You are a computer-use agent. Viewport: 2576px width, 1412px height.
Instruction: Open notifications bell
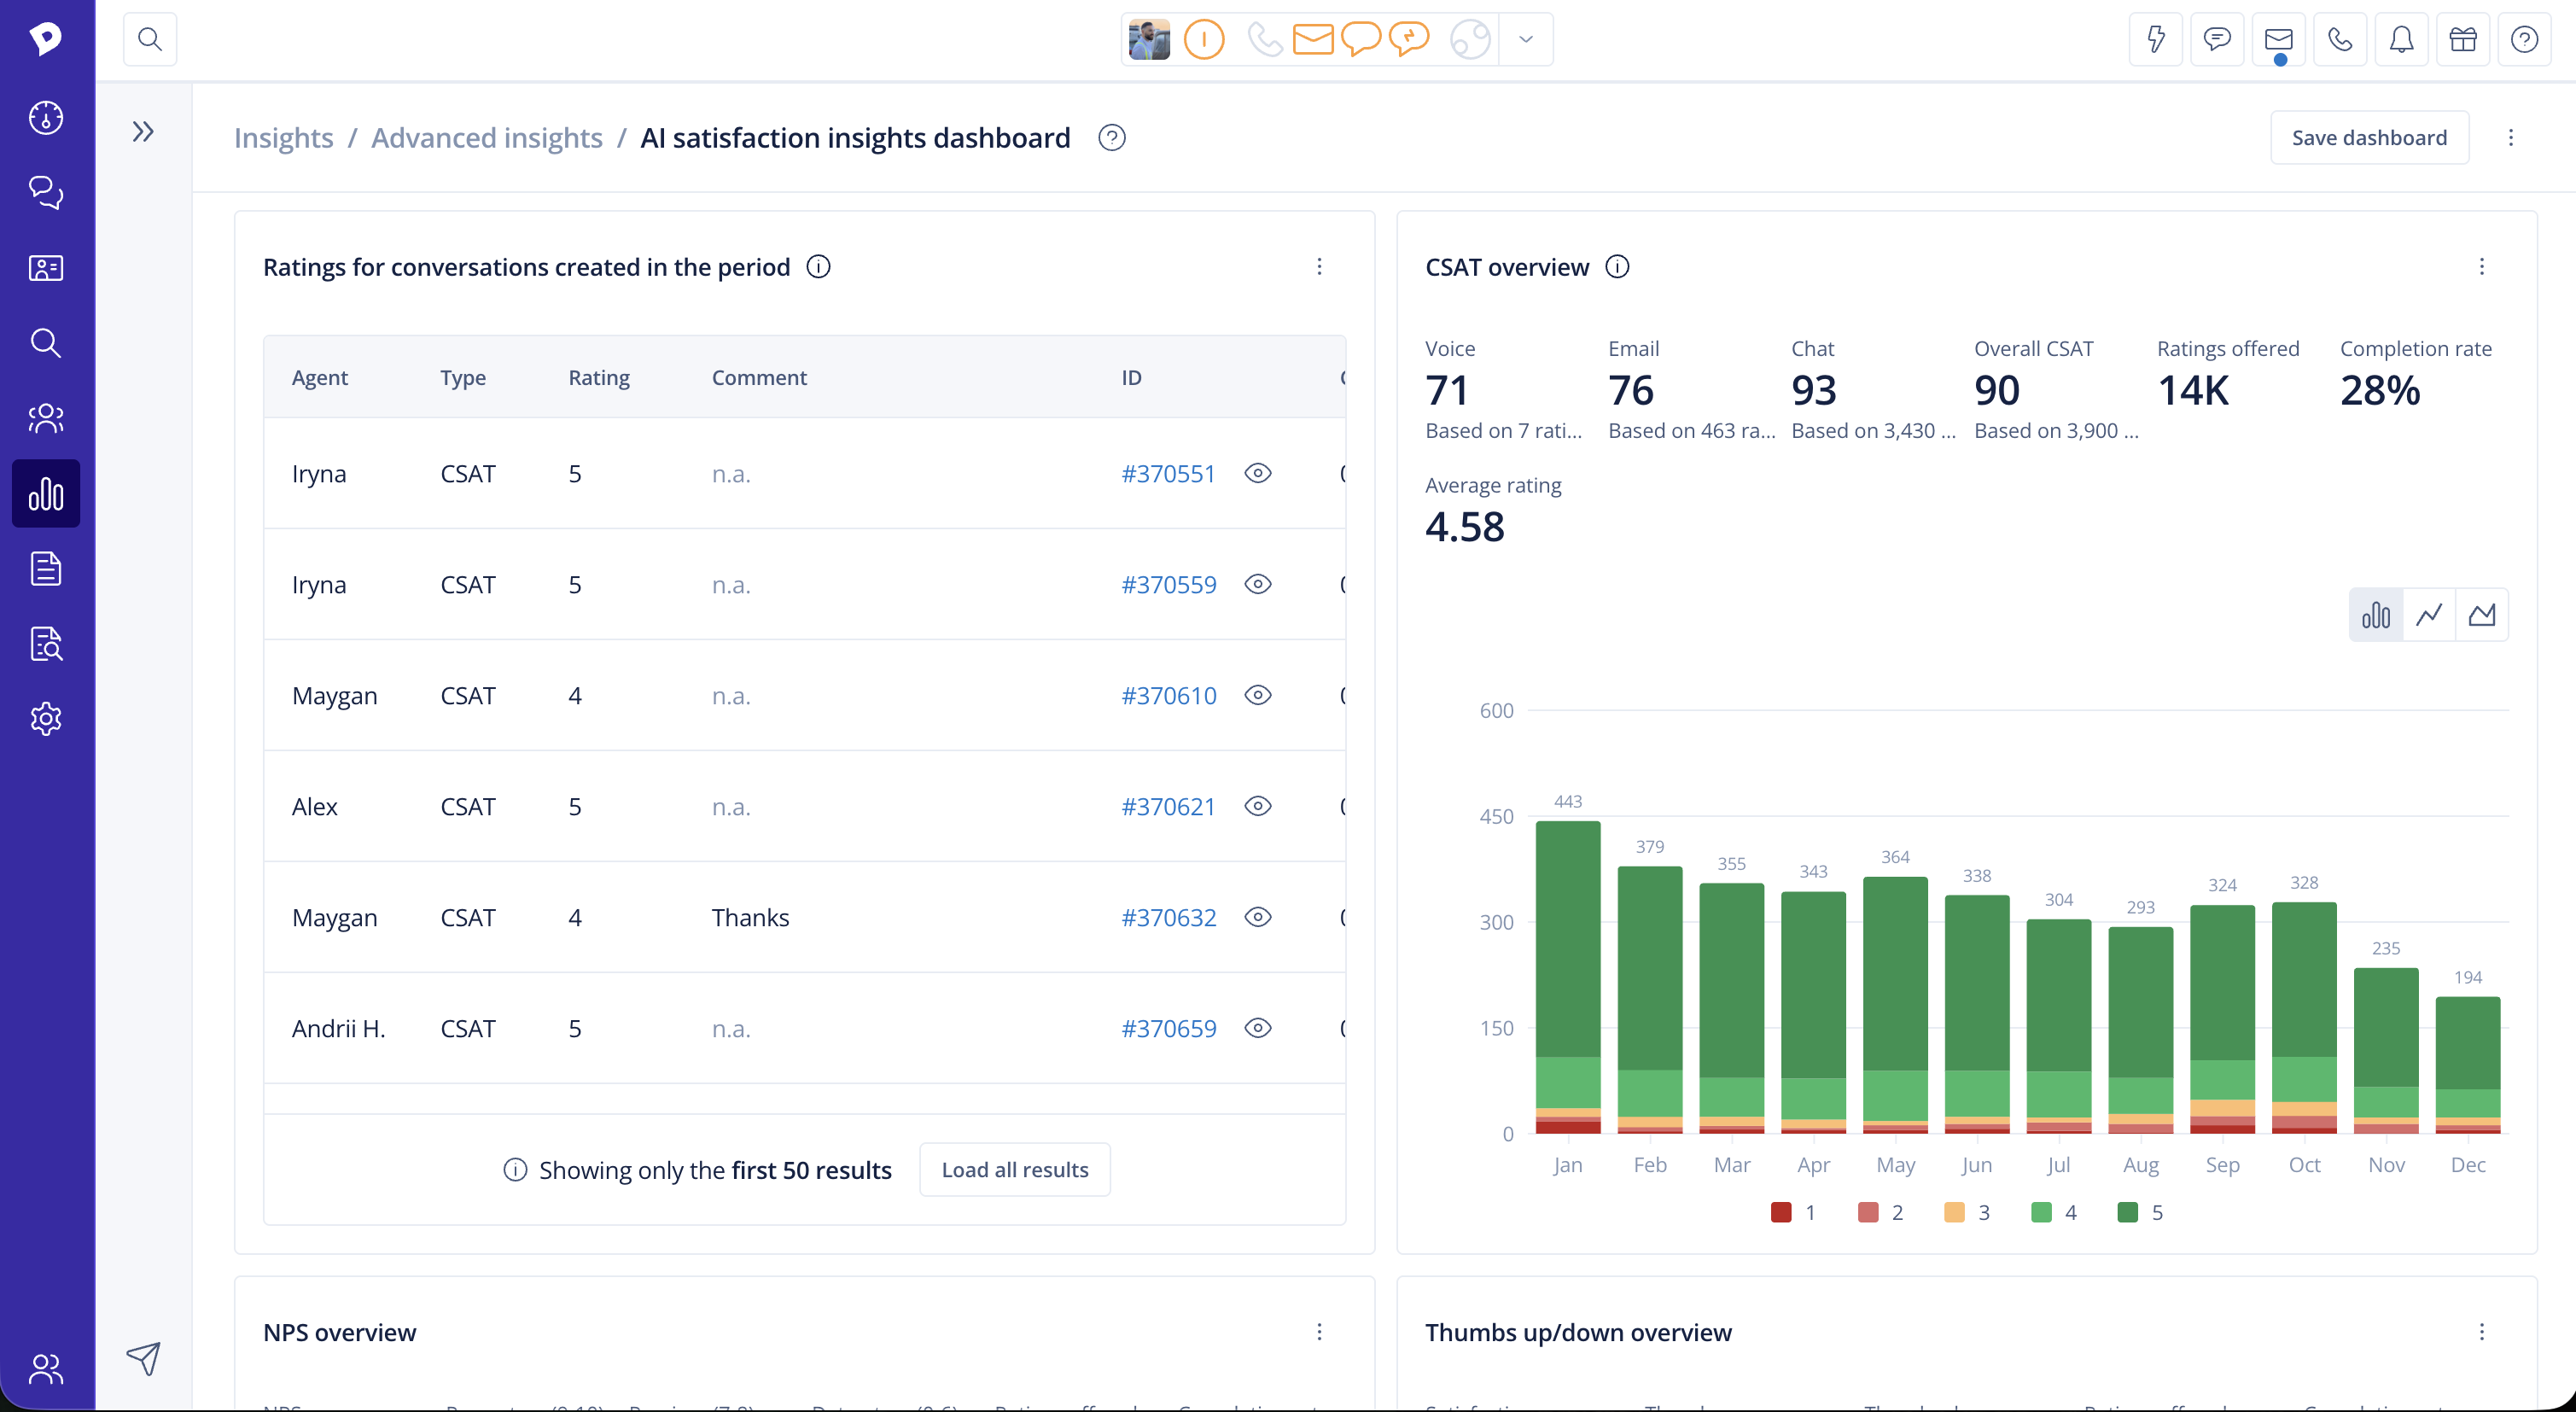coord(2401,39)
